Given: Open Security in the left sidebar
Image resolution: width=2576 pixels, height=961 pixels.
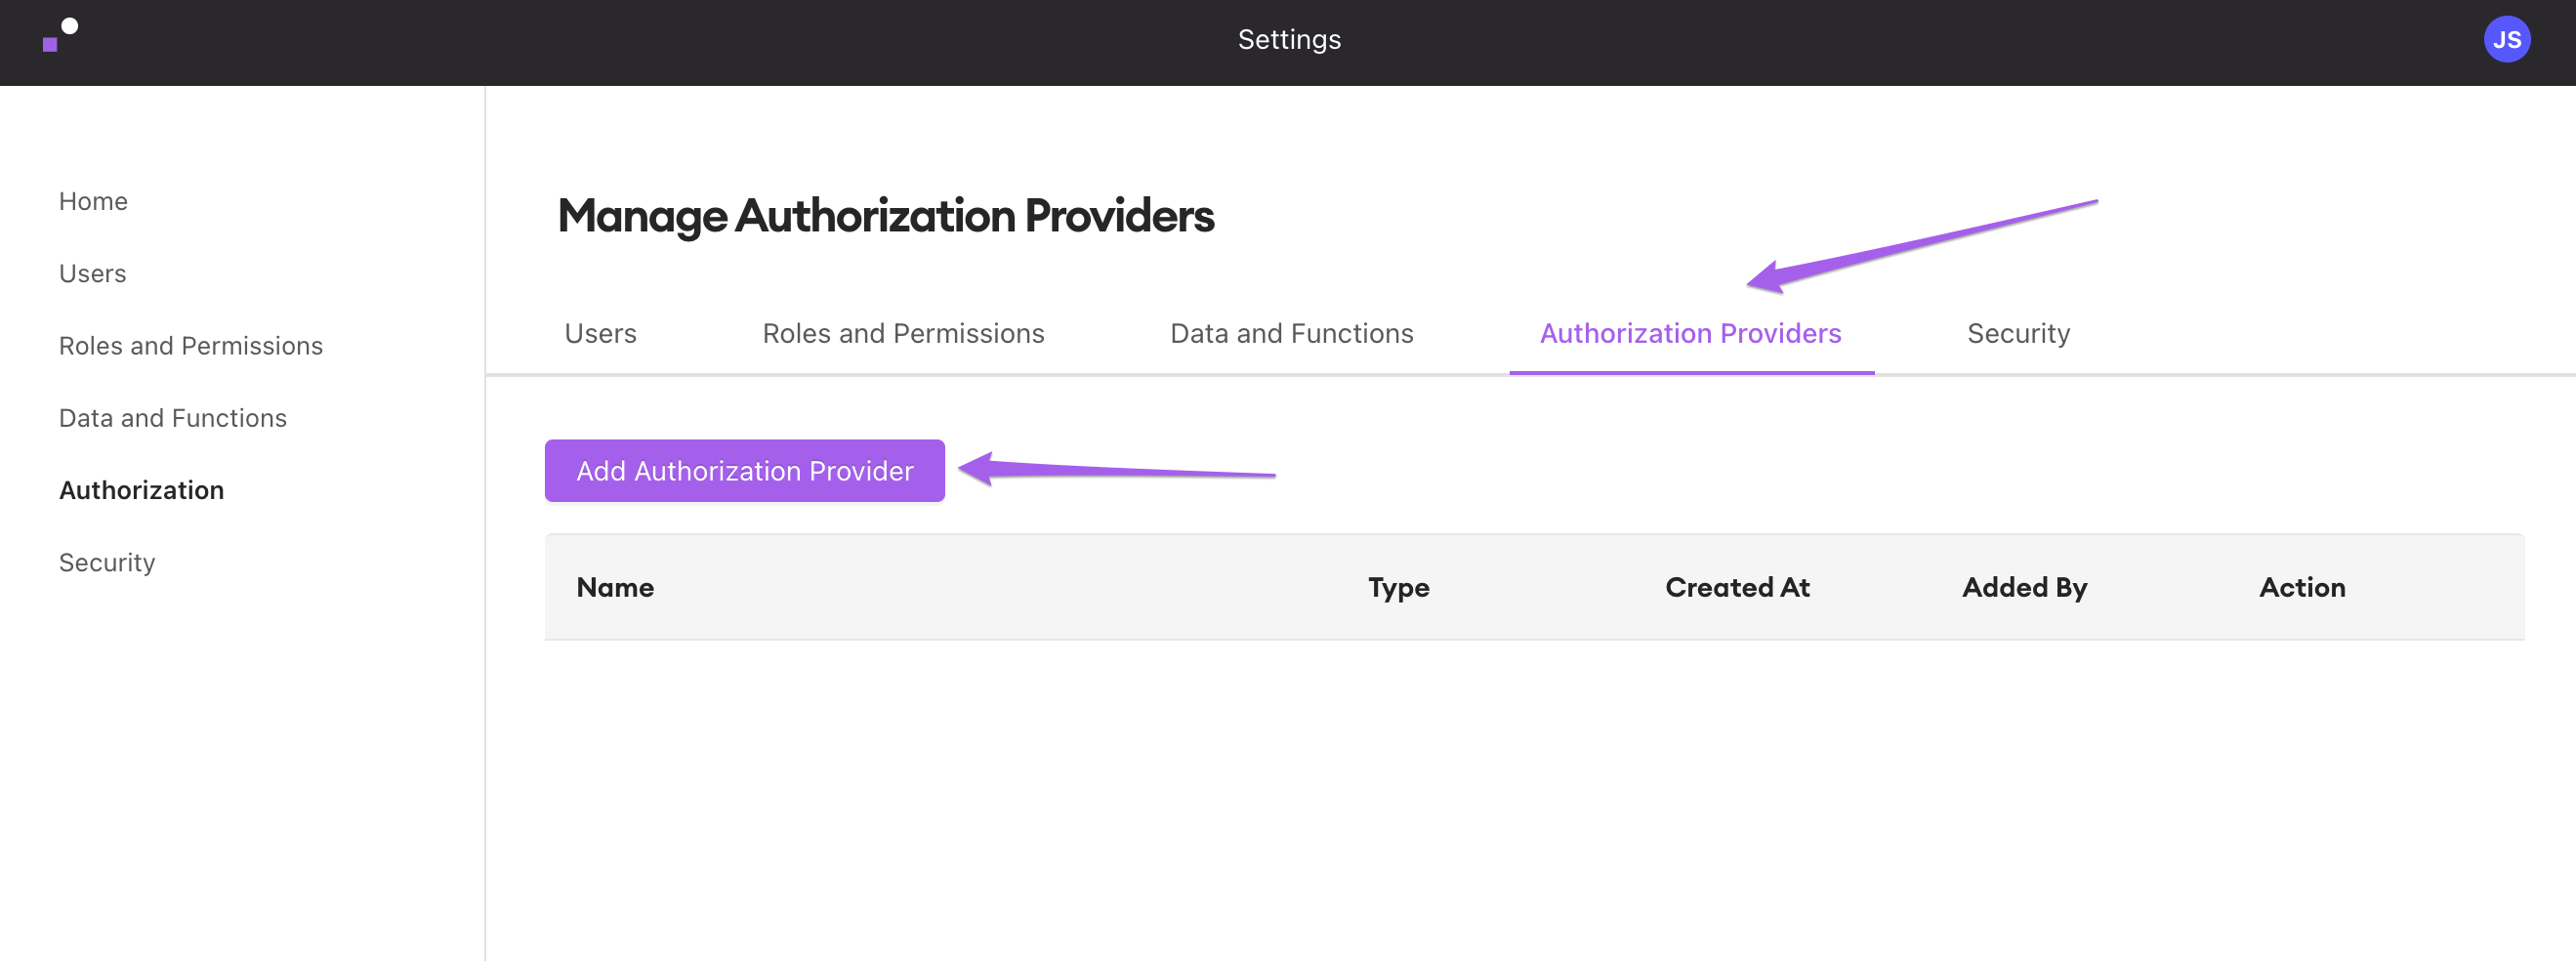Looking at the screenshot, I should [x=107, y=562].
